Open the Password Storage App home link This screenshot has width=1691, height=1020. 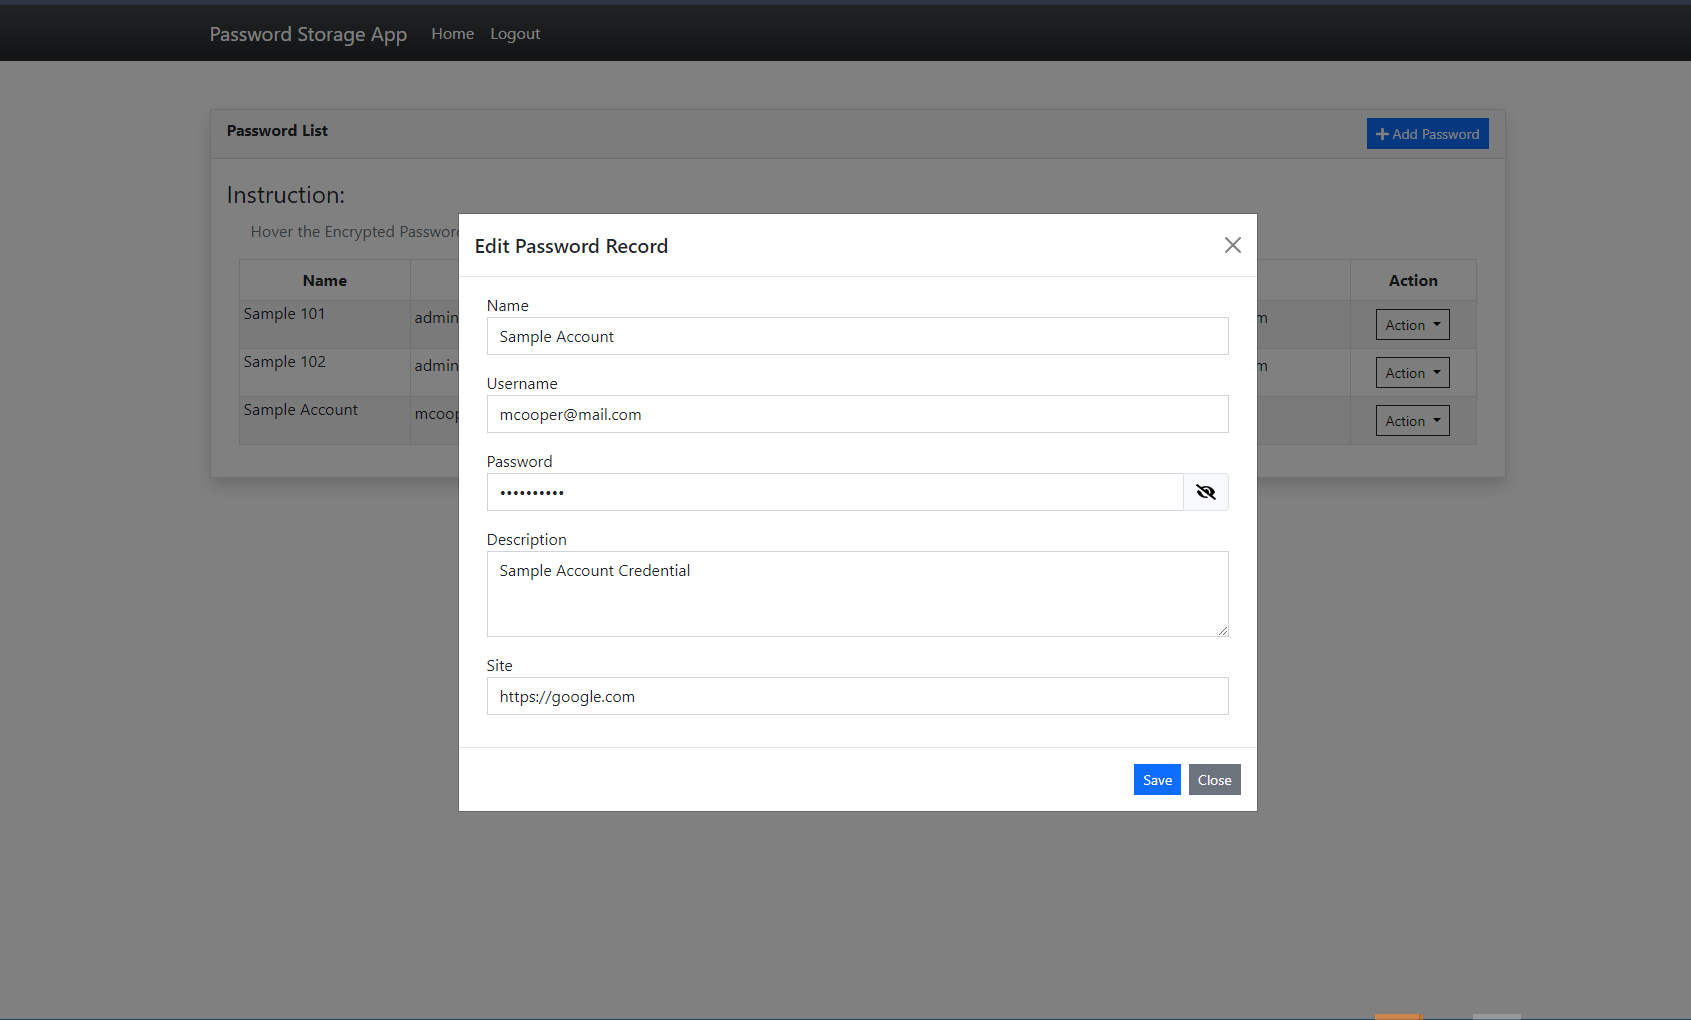tap(307, 33)
